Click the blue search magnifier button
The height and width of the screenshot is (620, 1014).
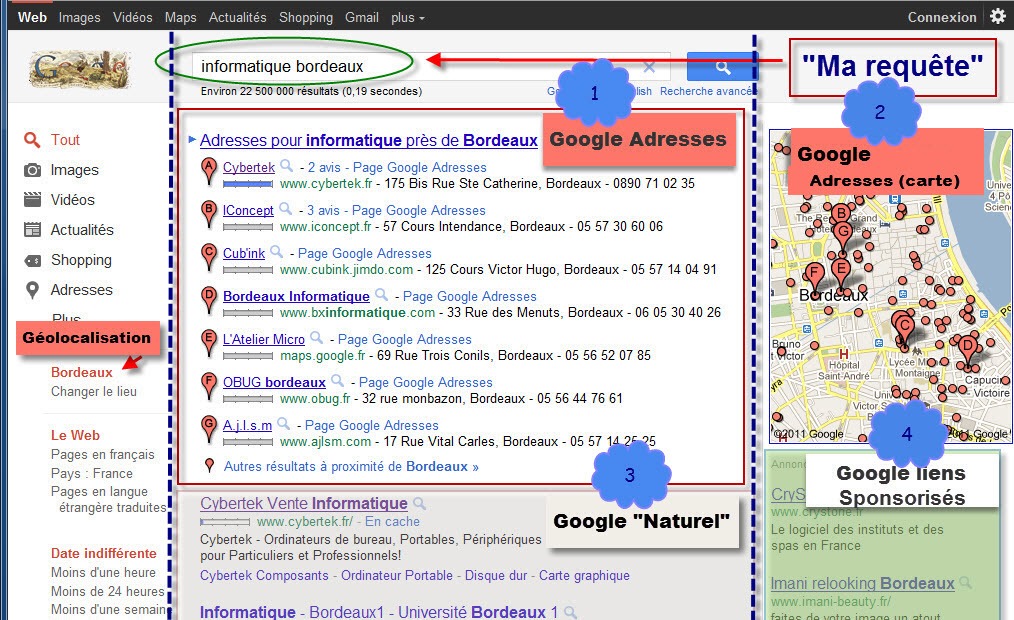click(722, 67)
